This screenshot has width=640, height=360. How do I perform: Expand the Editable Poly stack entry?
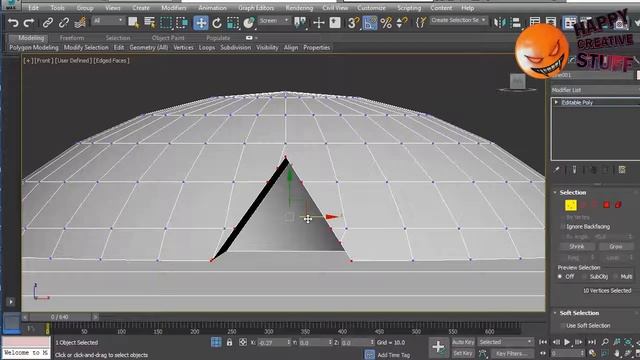point(556,102)
